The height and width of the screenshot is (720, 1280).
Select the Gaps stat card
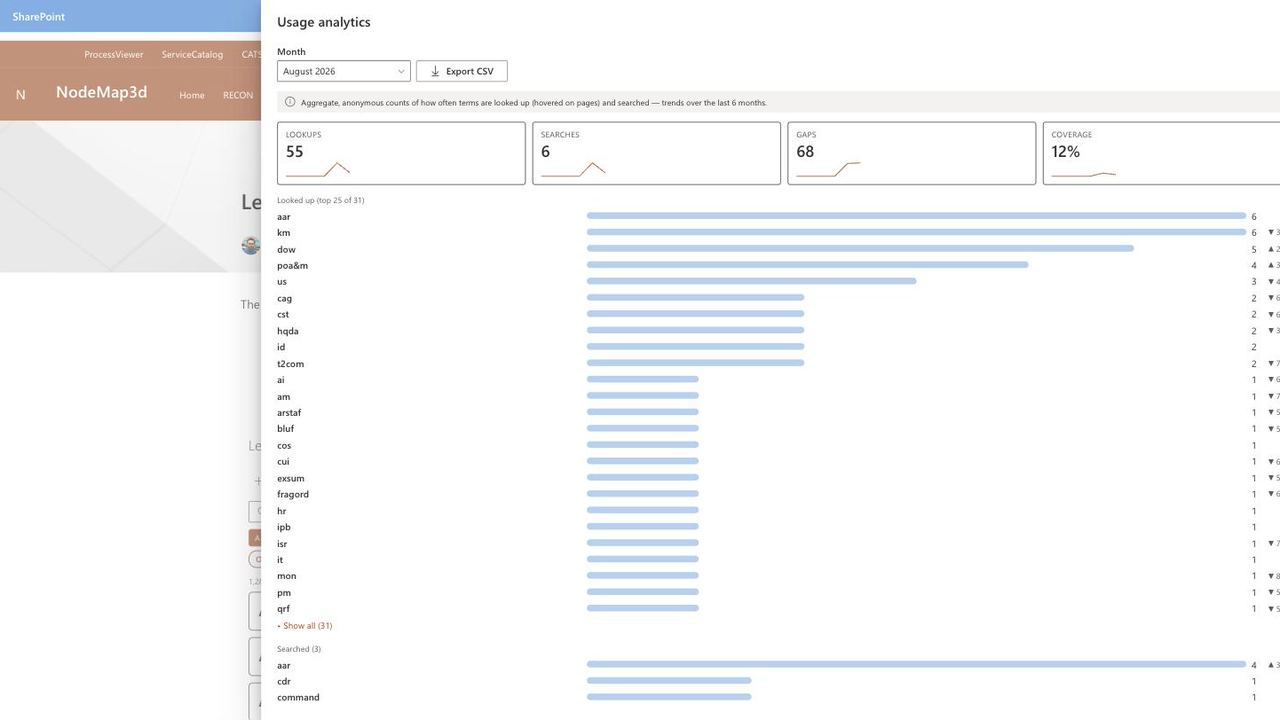click(x=911, y=153)
